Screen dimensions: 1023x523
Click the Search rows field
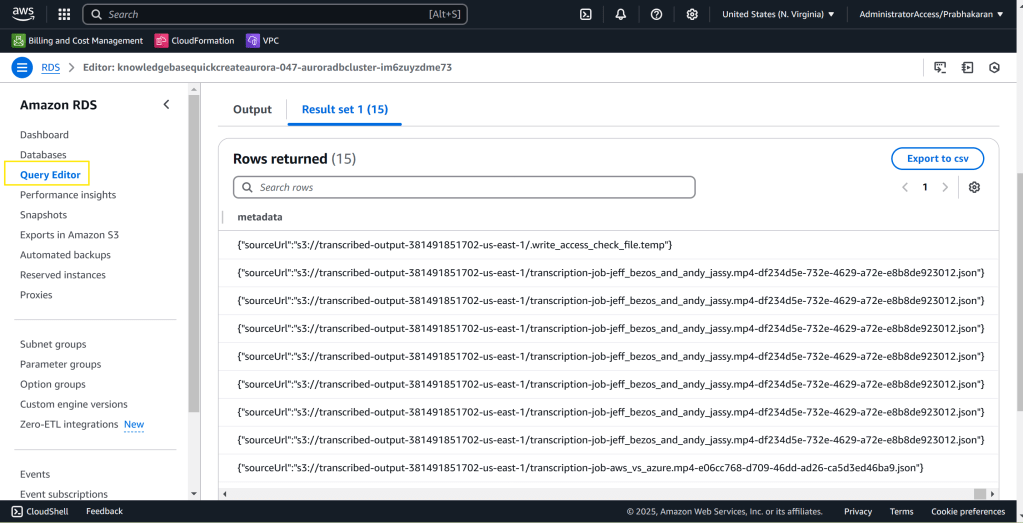[464, 187]
